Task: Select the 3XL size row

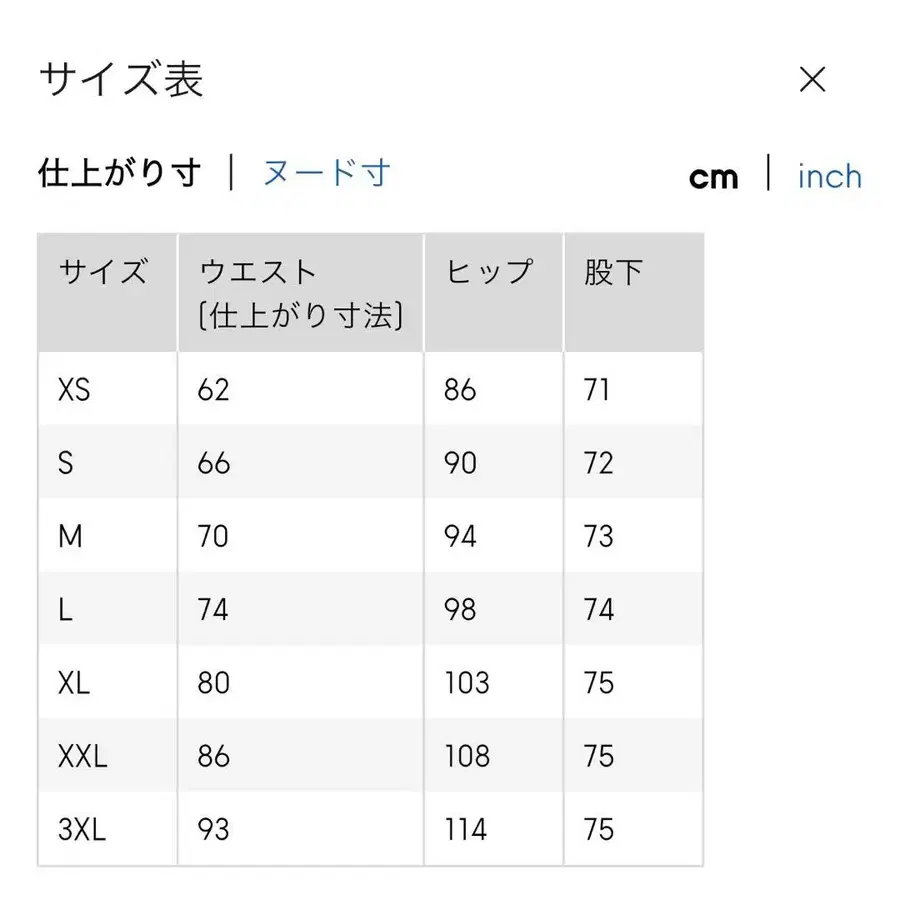Action: (78, 829)
